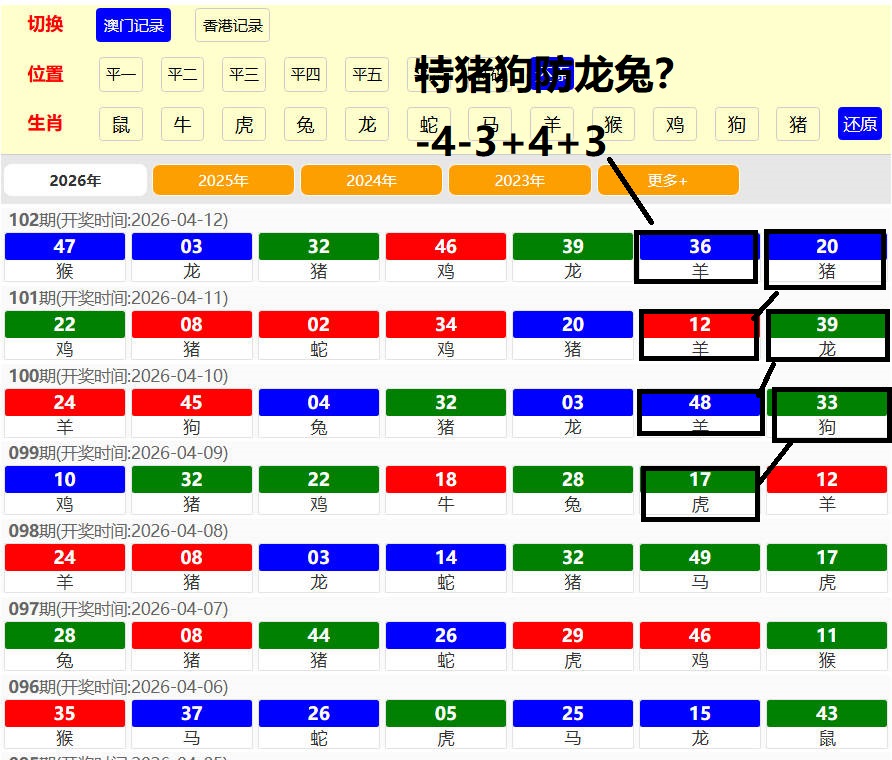The width and height of the screenshot is (892, 760).
Task: Select the 澳门记录 button
Action: [134, 26]
